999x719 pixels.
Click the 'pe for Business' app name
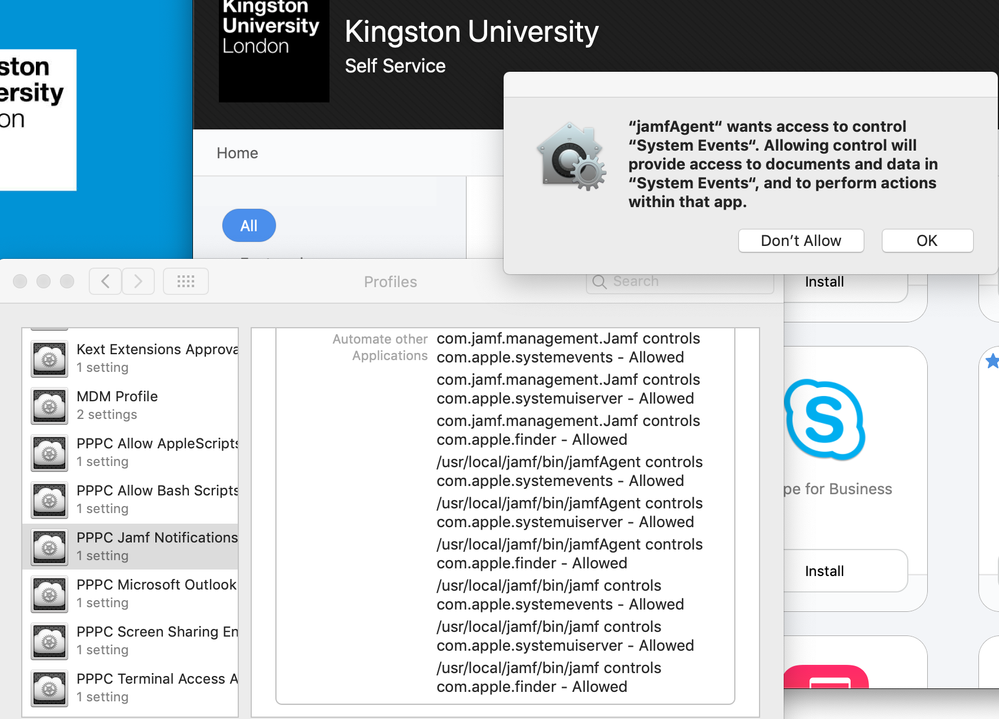pos(838,489)
